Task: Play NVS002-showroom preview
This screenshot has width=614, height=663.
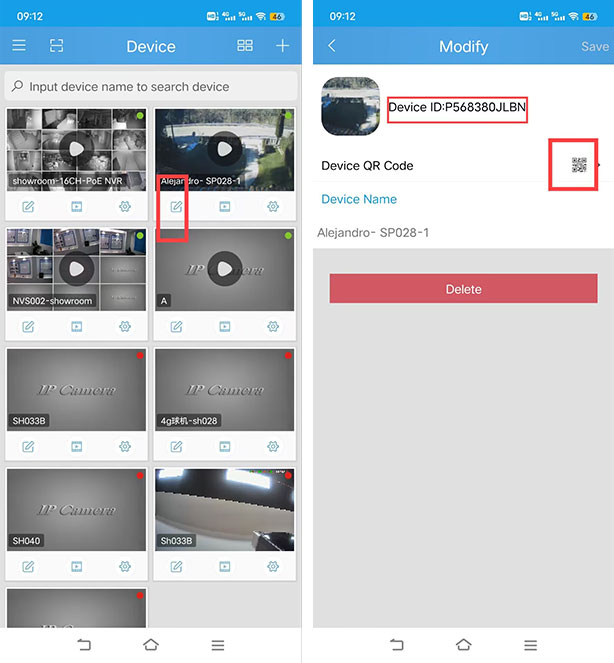Action: pyautogui.click(x=77, y=269)
